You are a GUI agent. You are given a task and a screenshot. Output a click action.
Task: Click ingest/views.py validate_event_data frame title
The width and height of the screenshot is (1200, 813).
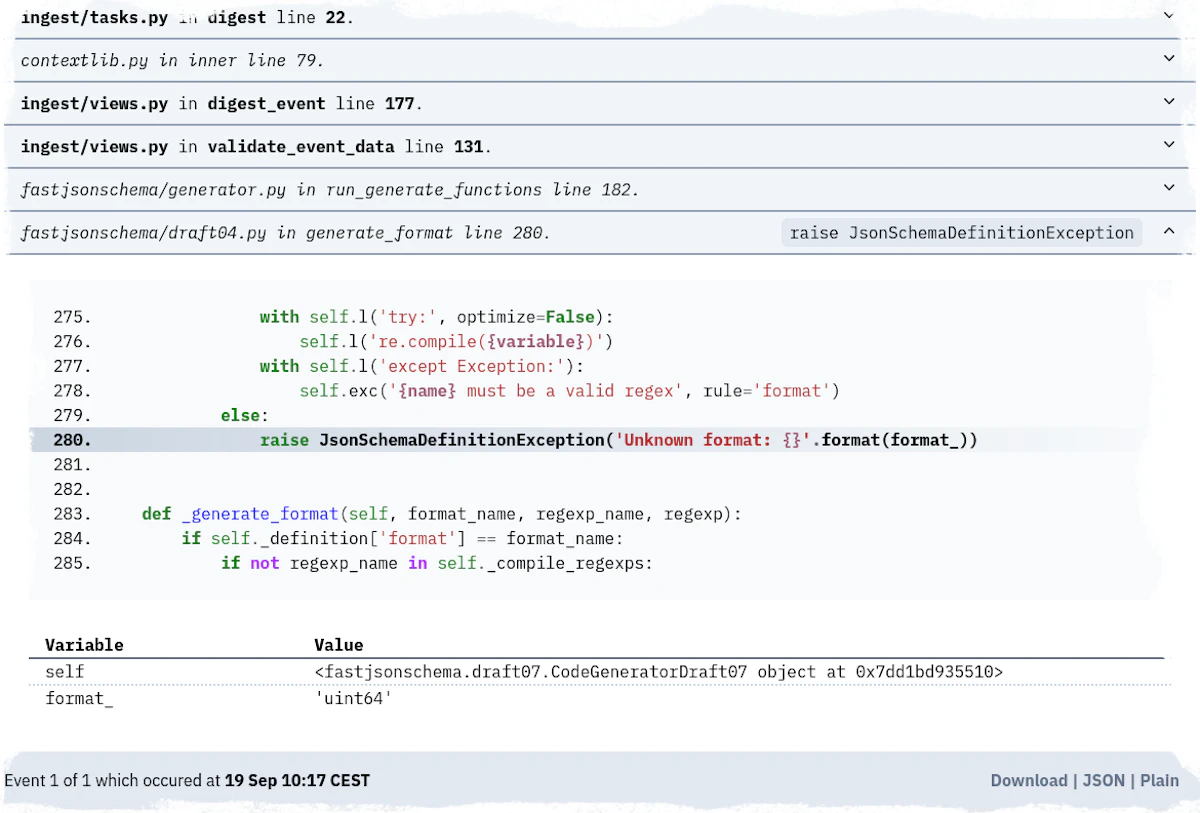(x=256, y=147)
